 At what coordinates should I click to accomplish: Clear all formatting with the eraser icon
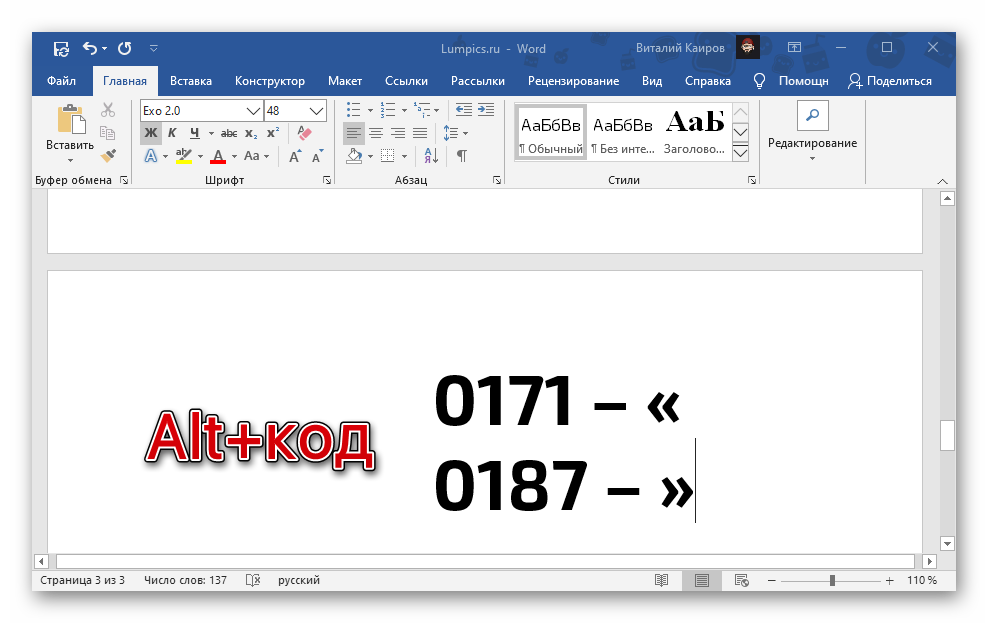(305, 133)
